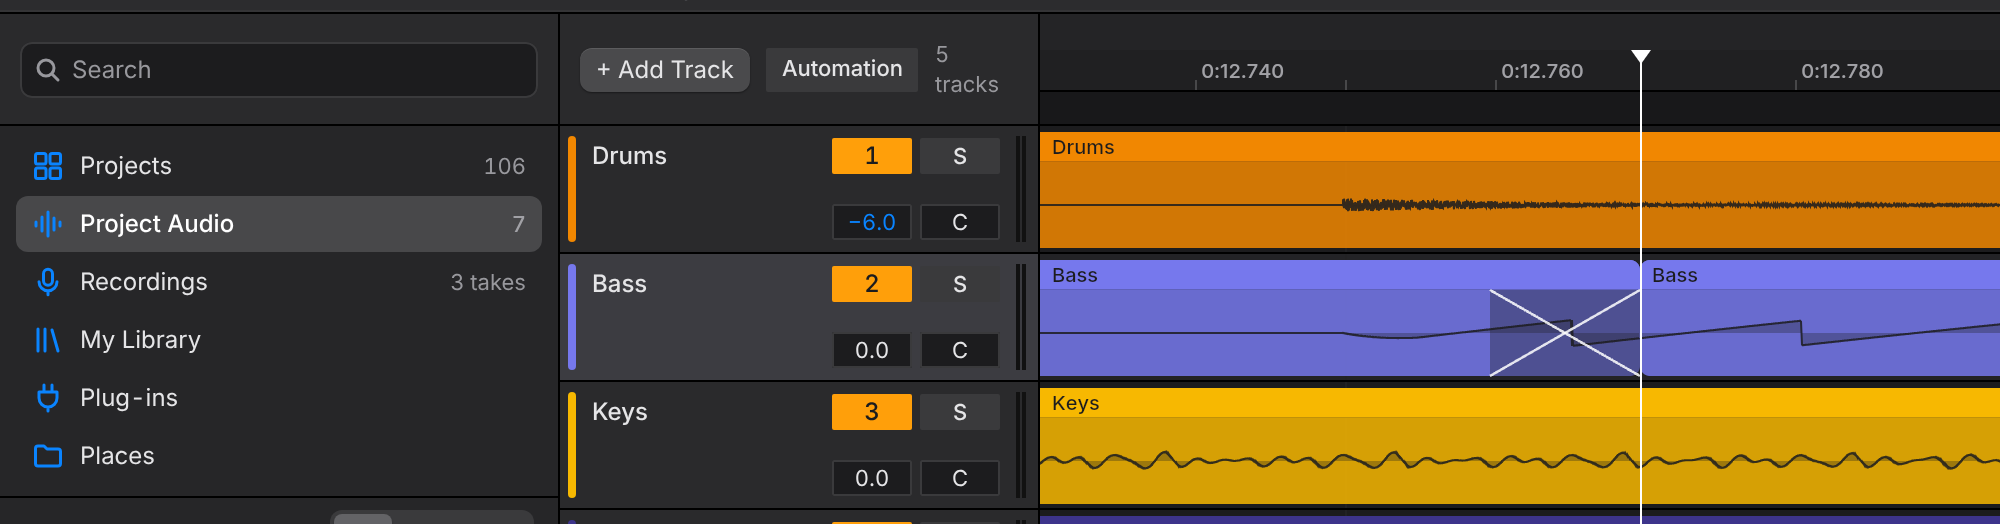Click the Add Track button
The height and width of the screenshot is (524, 2000).
[x=665, y=70]
